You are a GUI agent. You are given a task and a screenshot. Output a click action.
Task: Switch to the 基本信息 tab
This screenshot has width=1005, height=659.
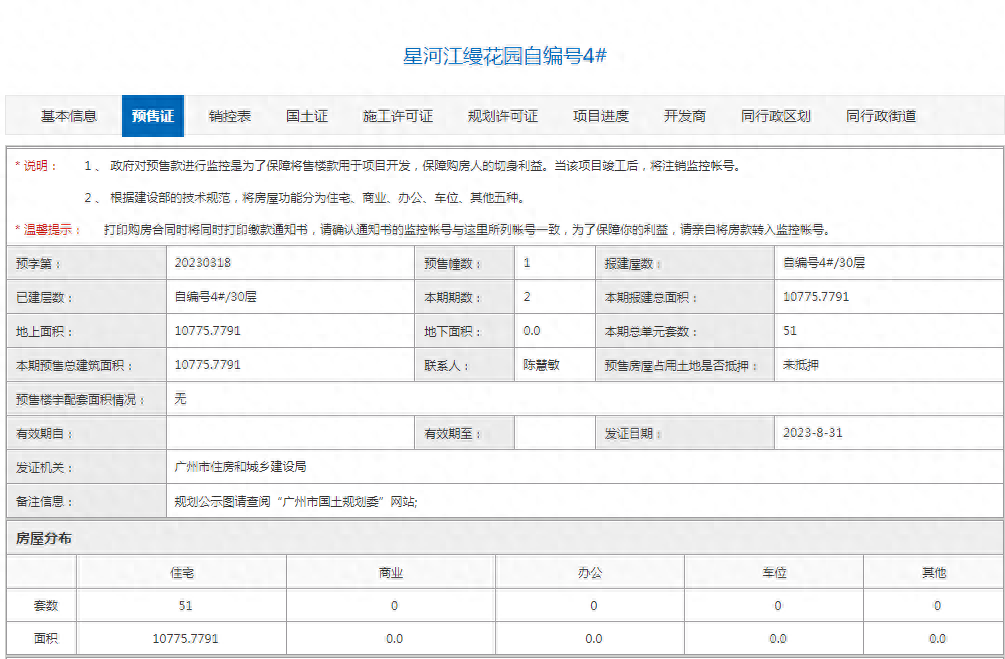click(x=67, y=116)
